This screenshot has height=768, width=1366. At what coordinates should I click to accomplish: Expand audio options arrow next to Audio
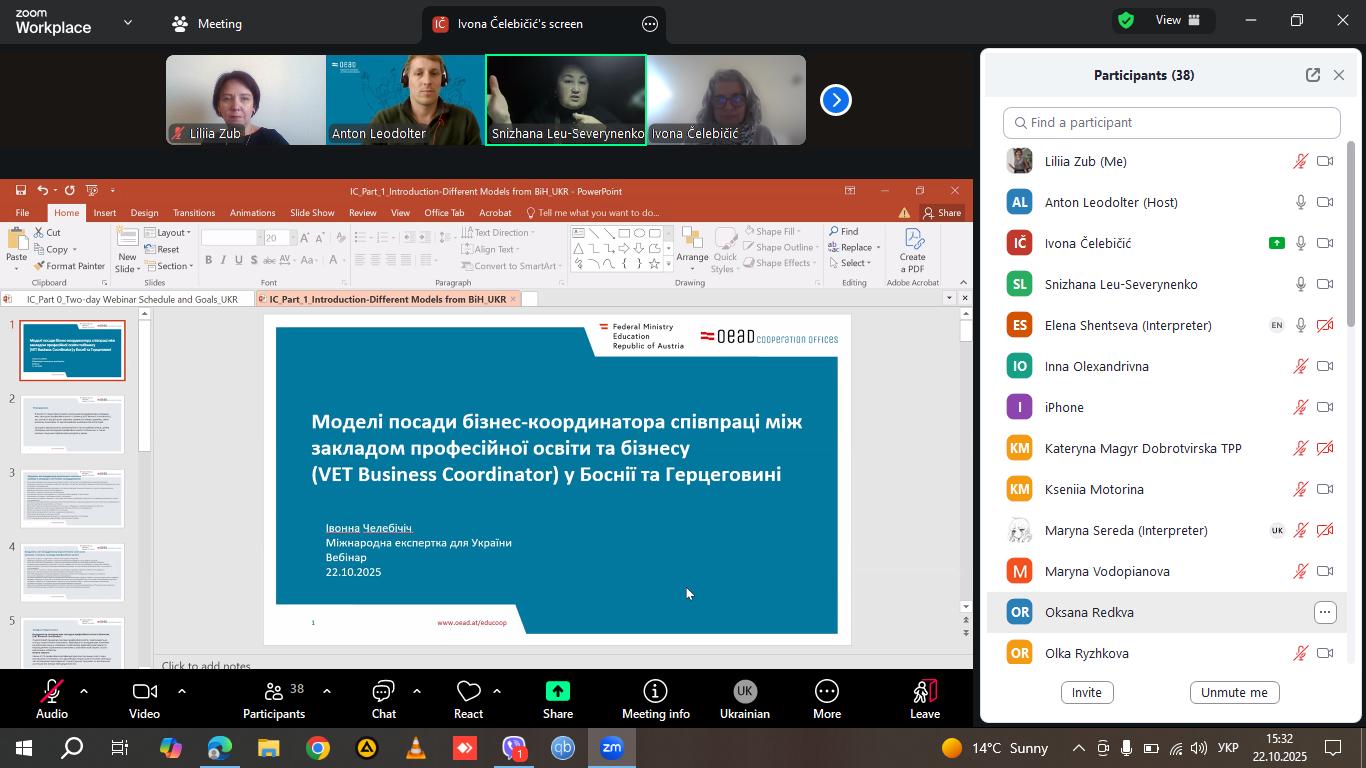click(x=84, y=691)
